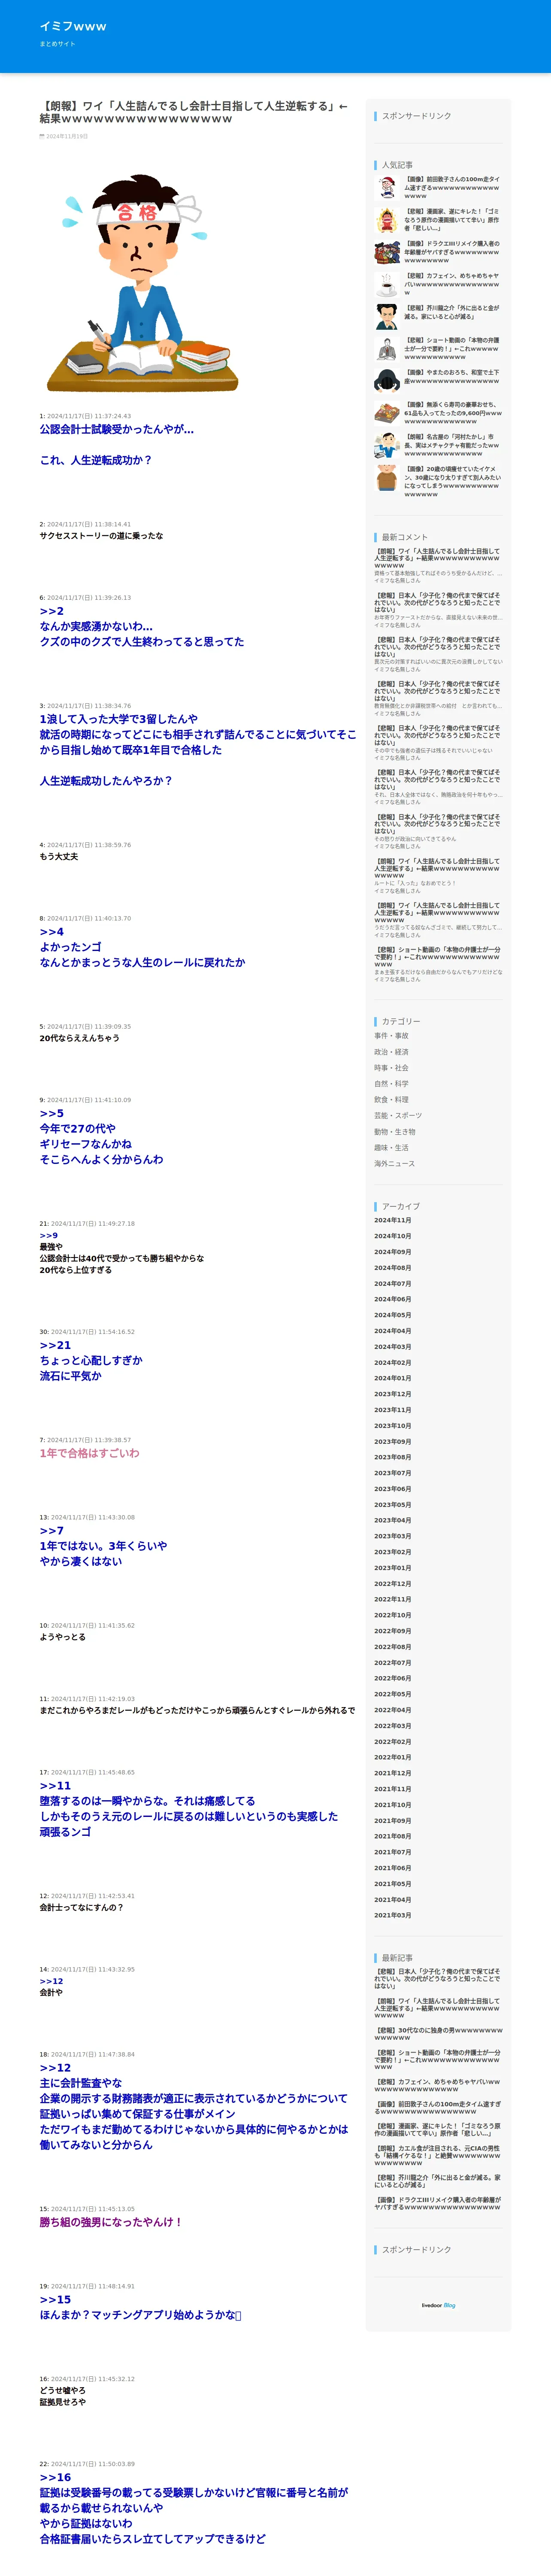Image resolution: width=551 pixels, height=2576 pixels.
Task: Open the article headline about 会計士目指して人生逆転
Action: [x=194, y=112]
